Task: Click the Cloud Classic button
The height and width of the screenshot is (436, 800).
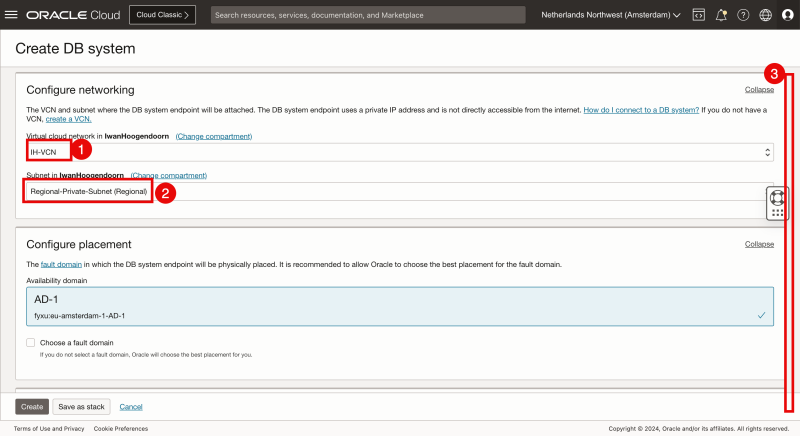Action: coord(162,15)
